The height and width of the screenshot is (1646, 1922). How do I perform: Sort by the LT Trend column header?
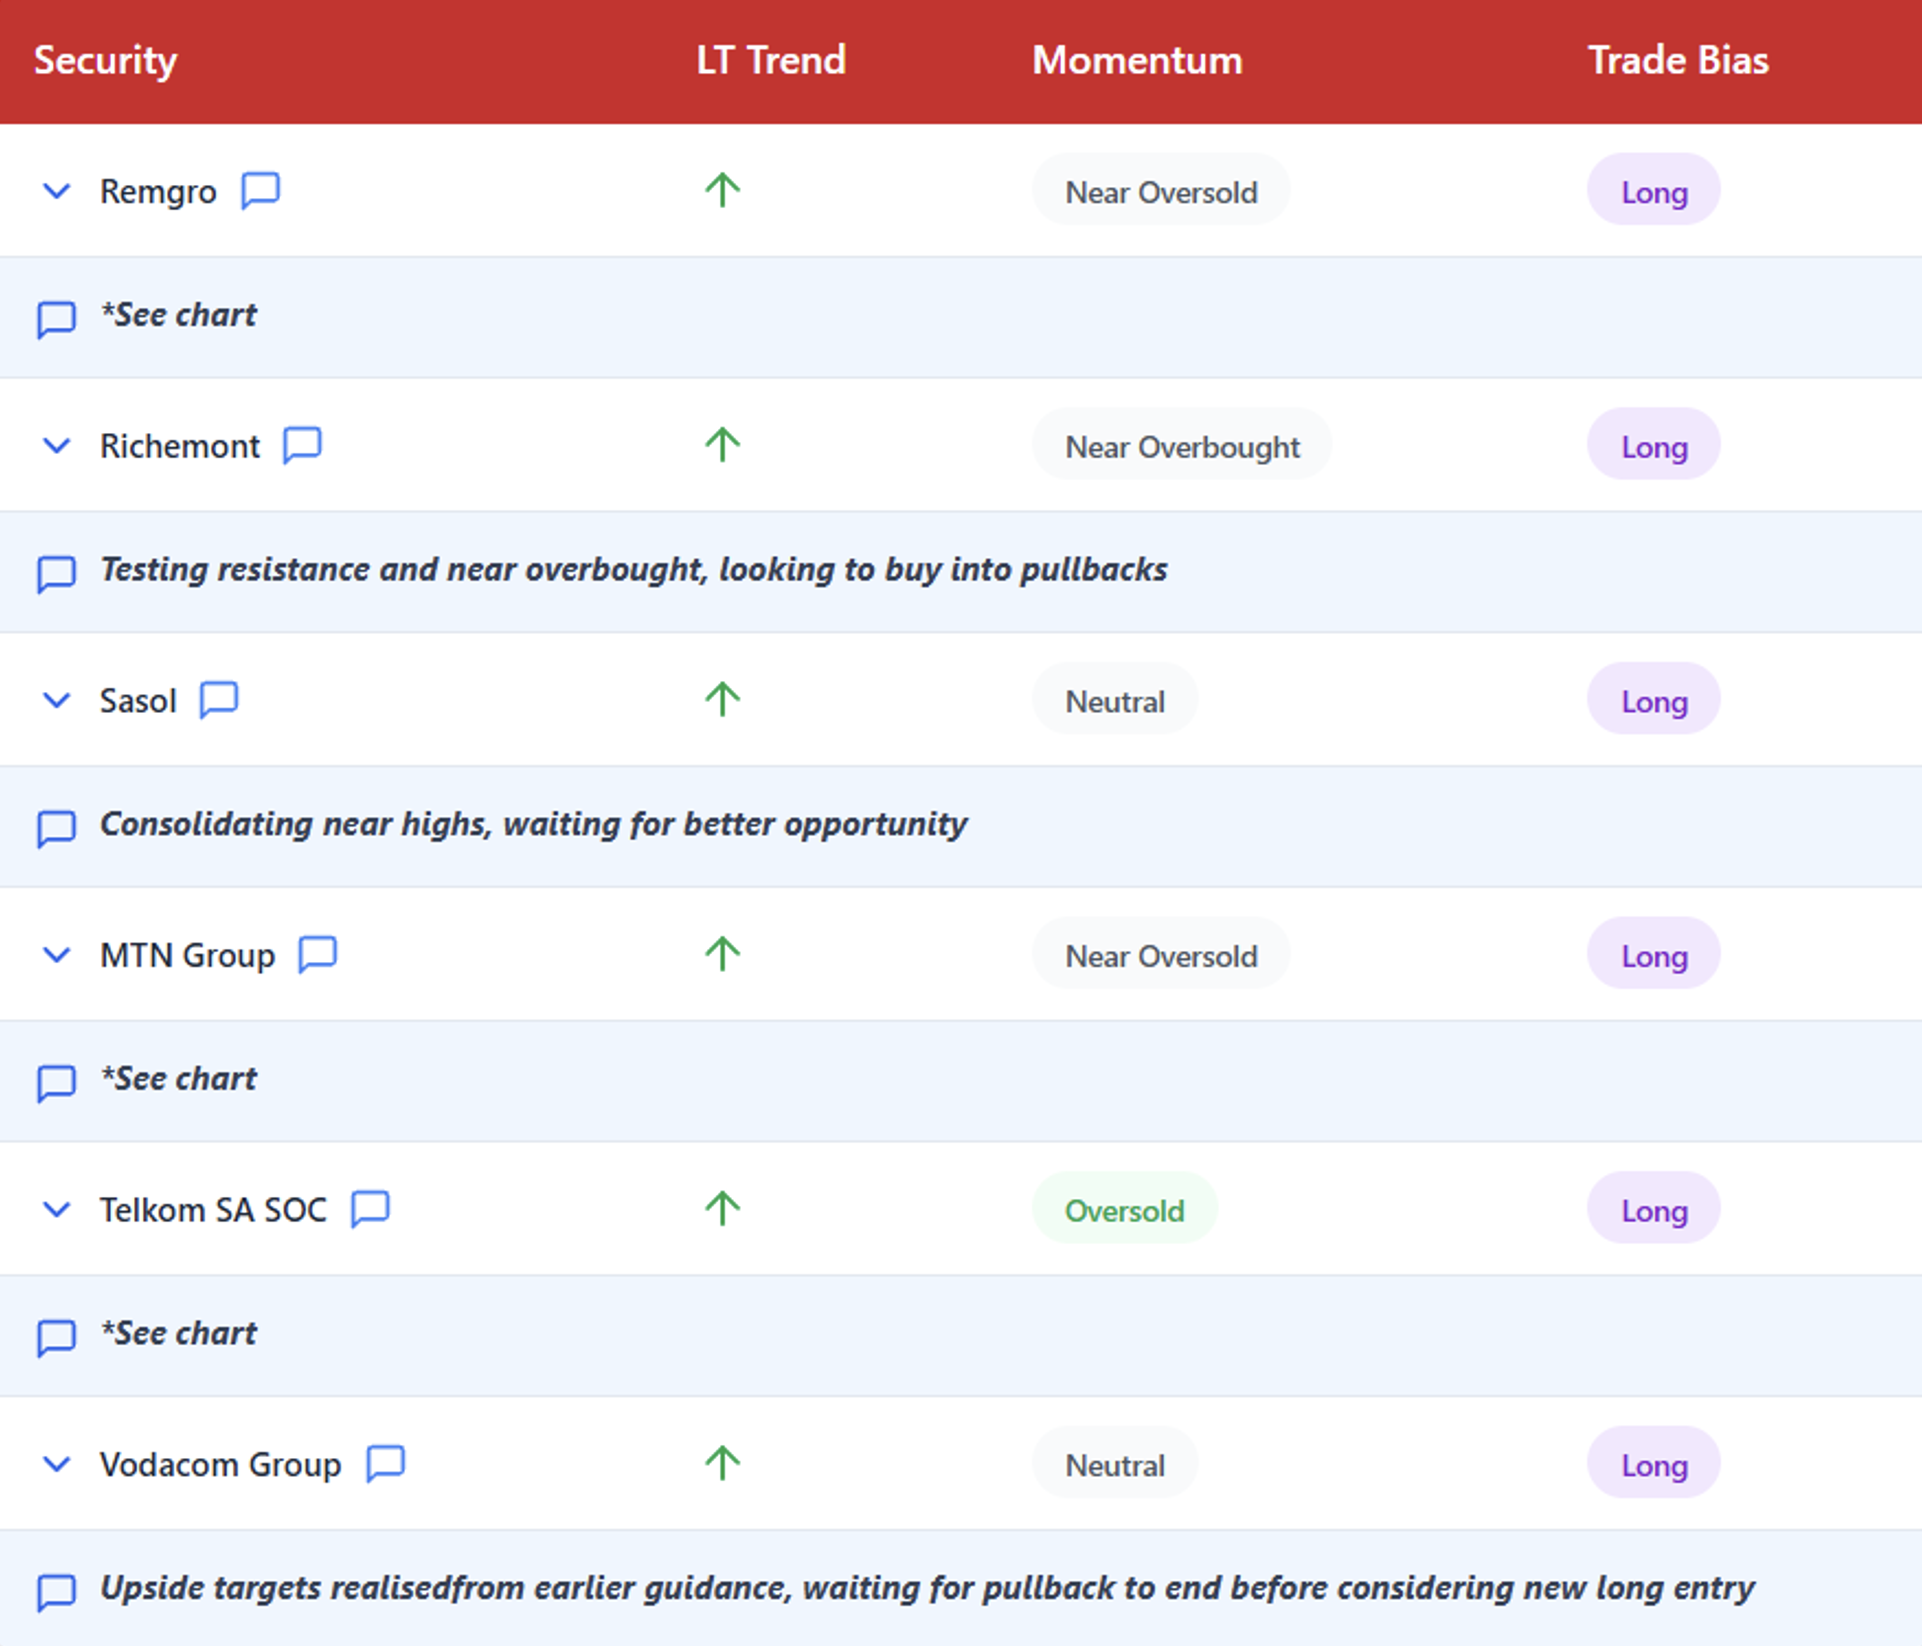tap(771, 60)
